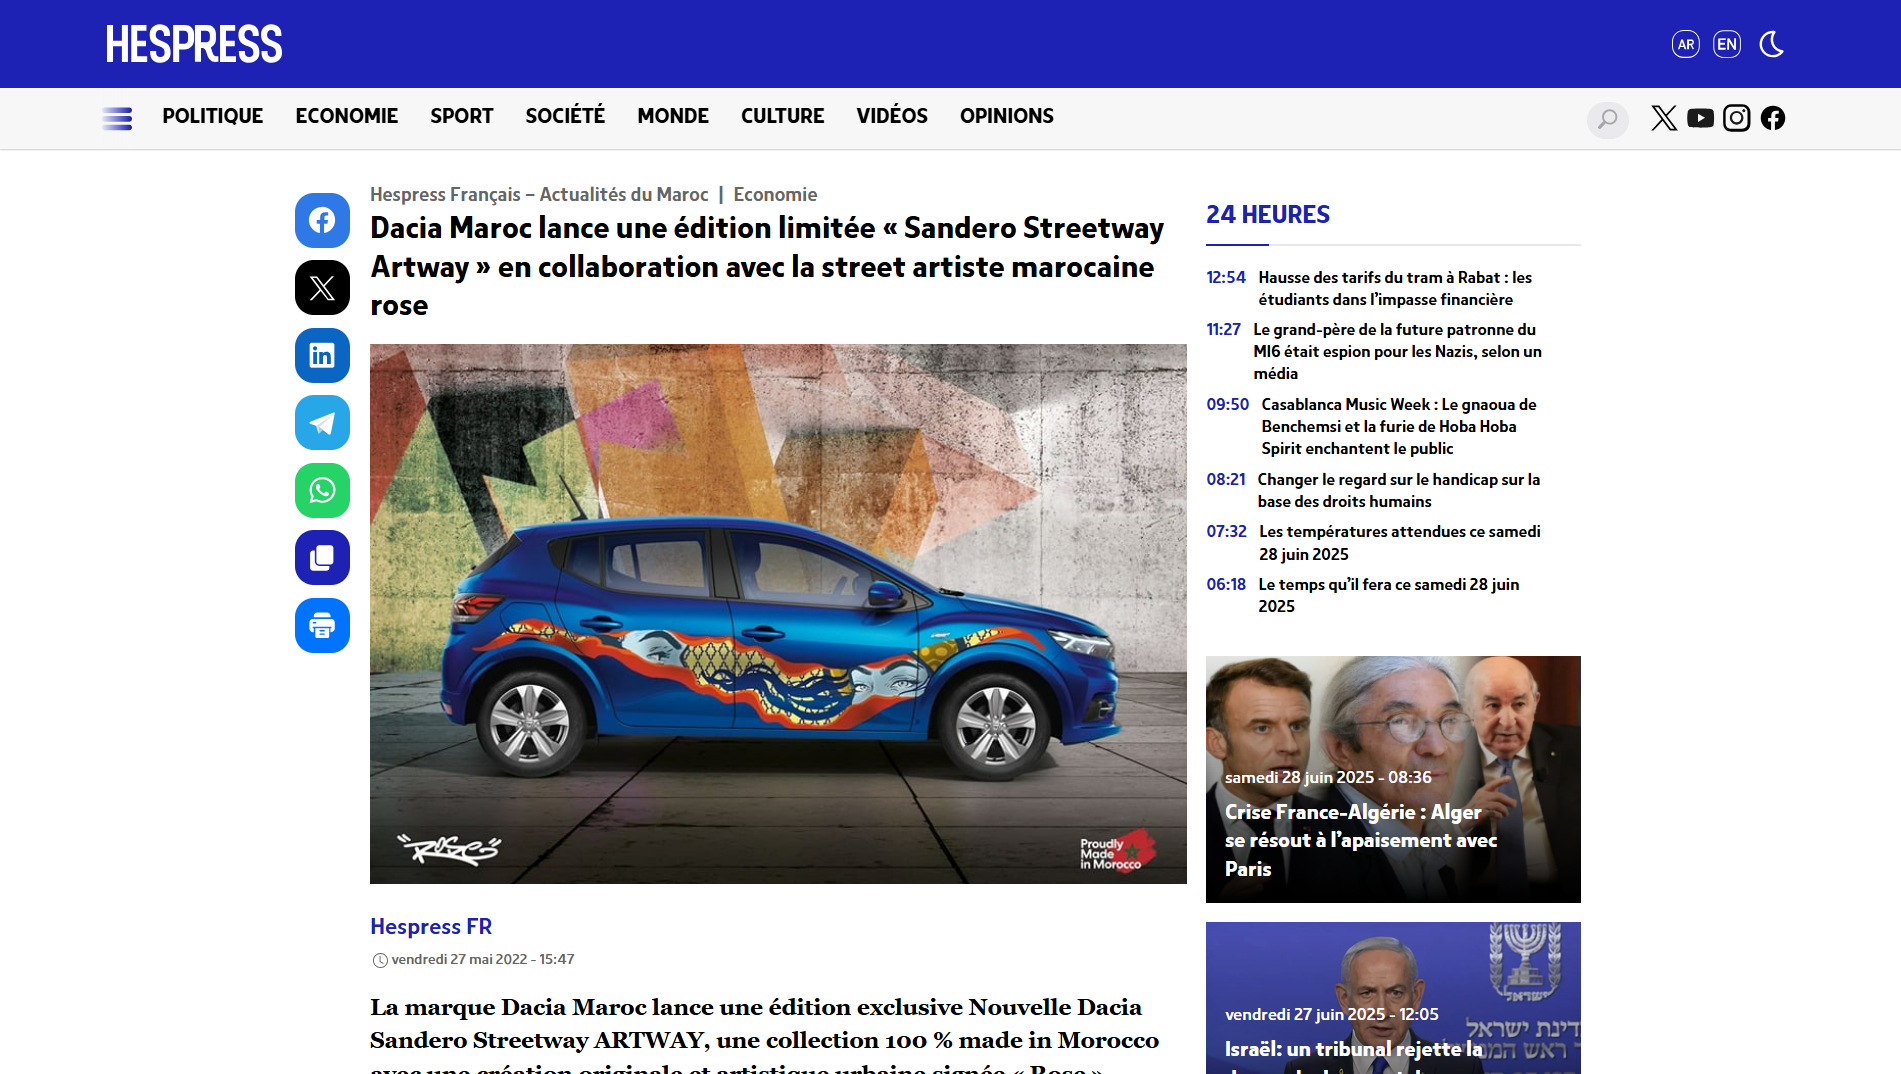Switch to English version via EN icon

tap(1726, 44)
